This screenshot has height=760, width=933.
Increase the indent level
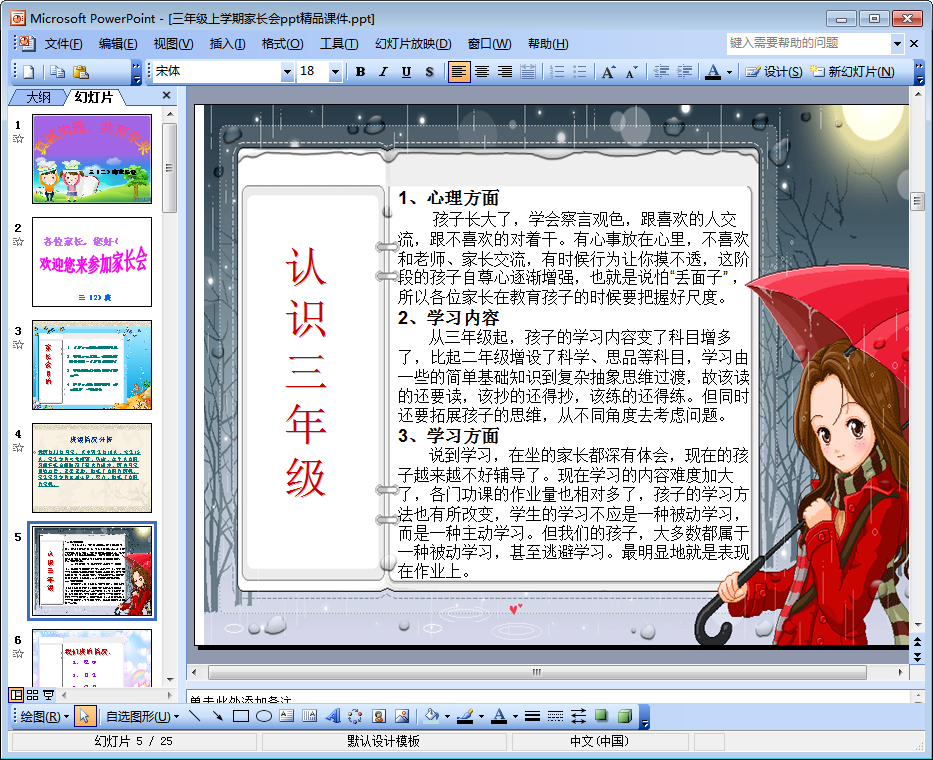tap(684, 72)
